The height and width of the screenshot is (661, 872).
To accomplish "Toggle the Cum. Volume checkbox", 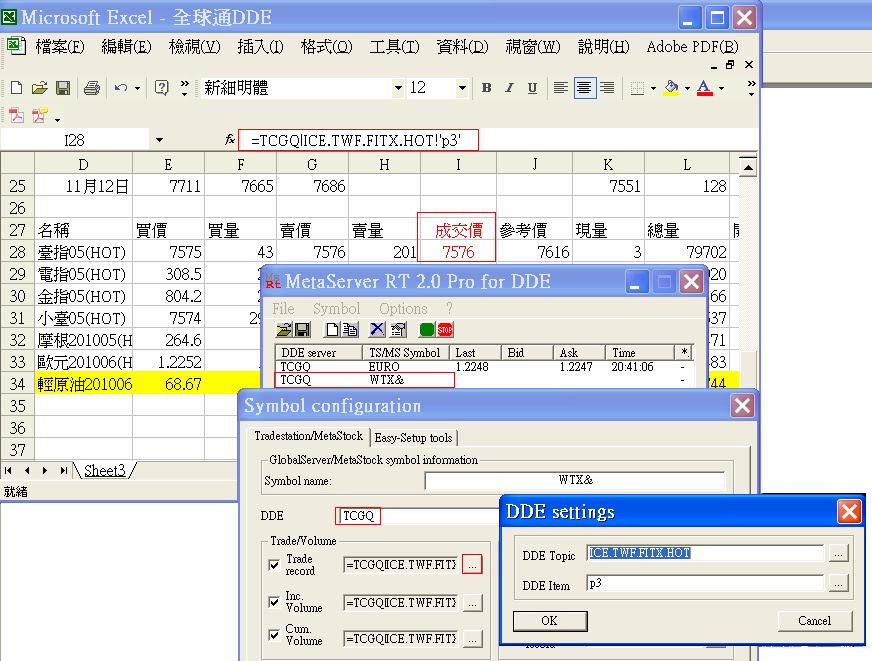I will click(274, 635).
